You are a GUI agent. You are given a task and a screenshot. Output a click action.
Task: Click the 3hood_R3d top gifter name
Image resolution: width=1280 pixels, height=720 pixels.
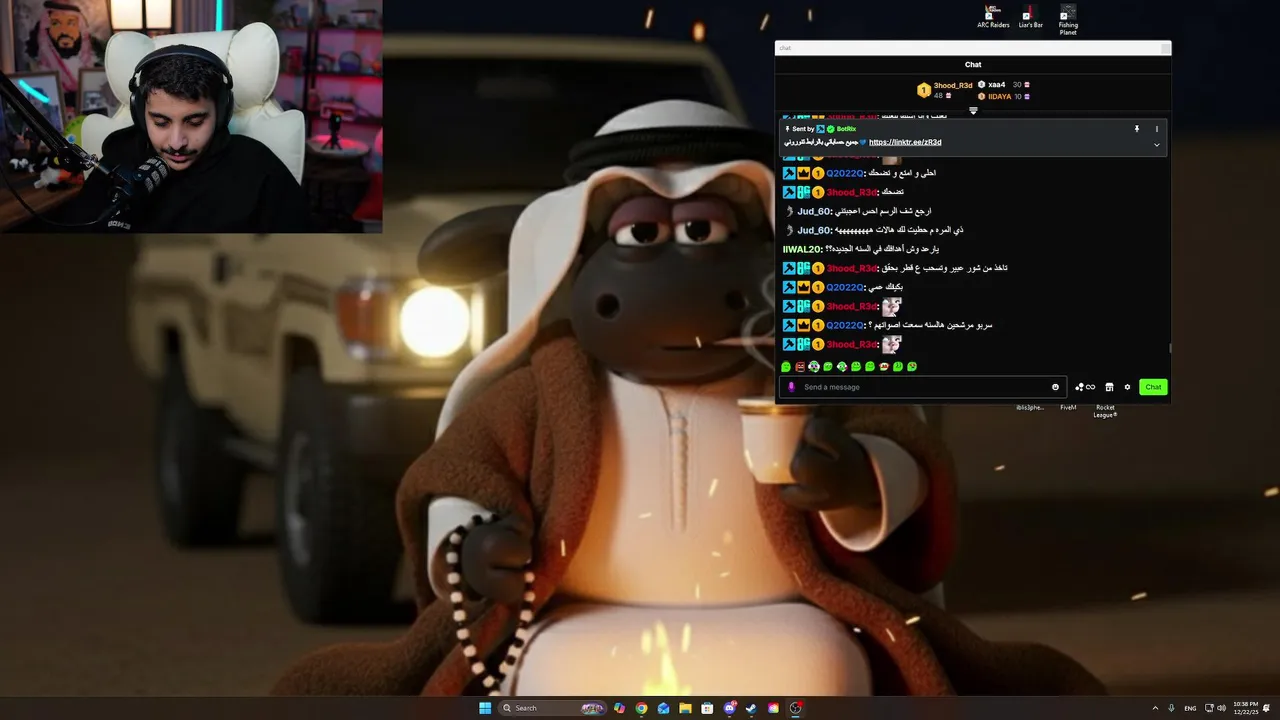point(953,85)
